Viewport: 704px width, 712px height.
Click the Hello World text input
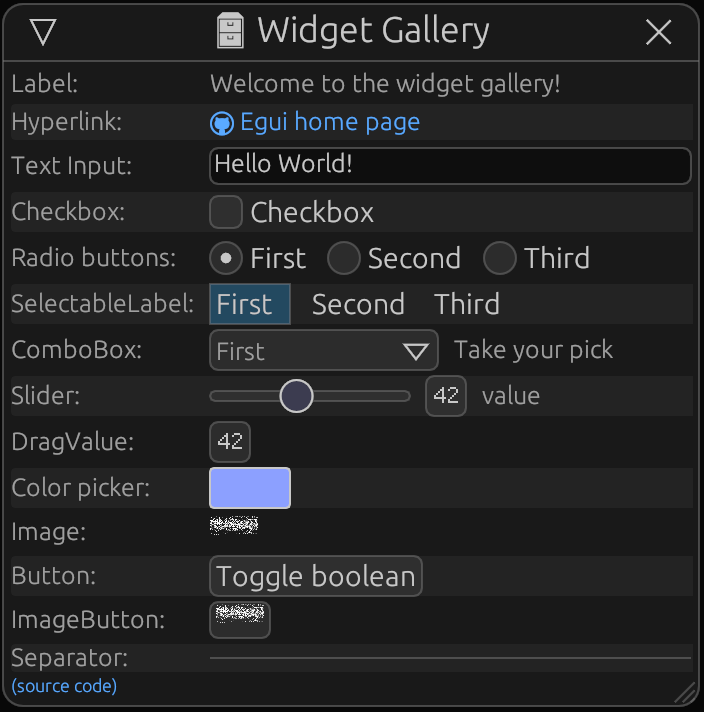[450, 166]
